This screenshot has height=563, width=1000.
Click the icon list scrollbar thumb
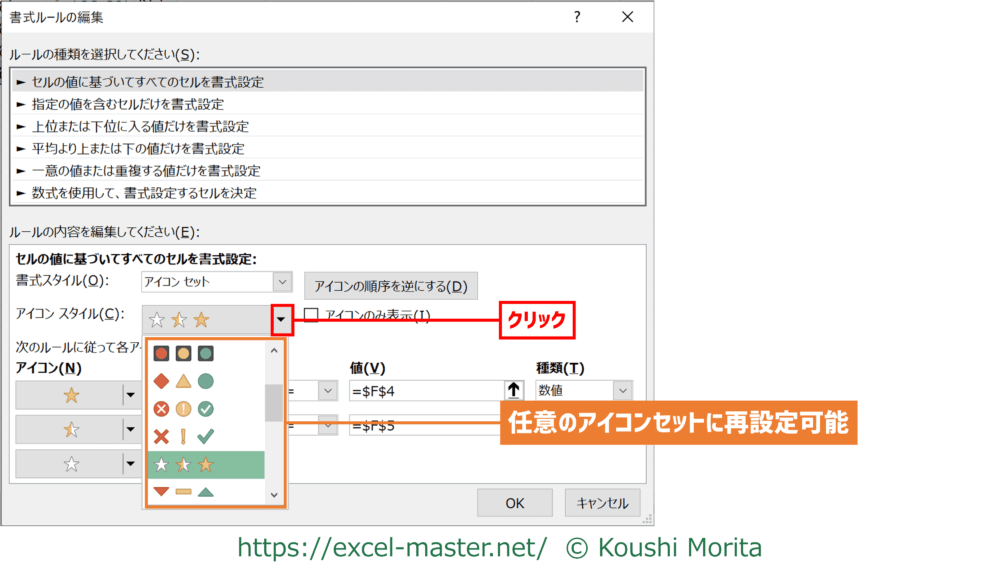coord(273,403)
